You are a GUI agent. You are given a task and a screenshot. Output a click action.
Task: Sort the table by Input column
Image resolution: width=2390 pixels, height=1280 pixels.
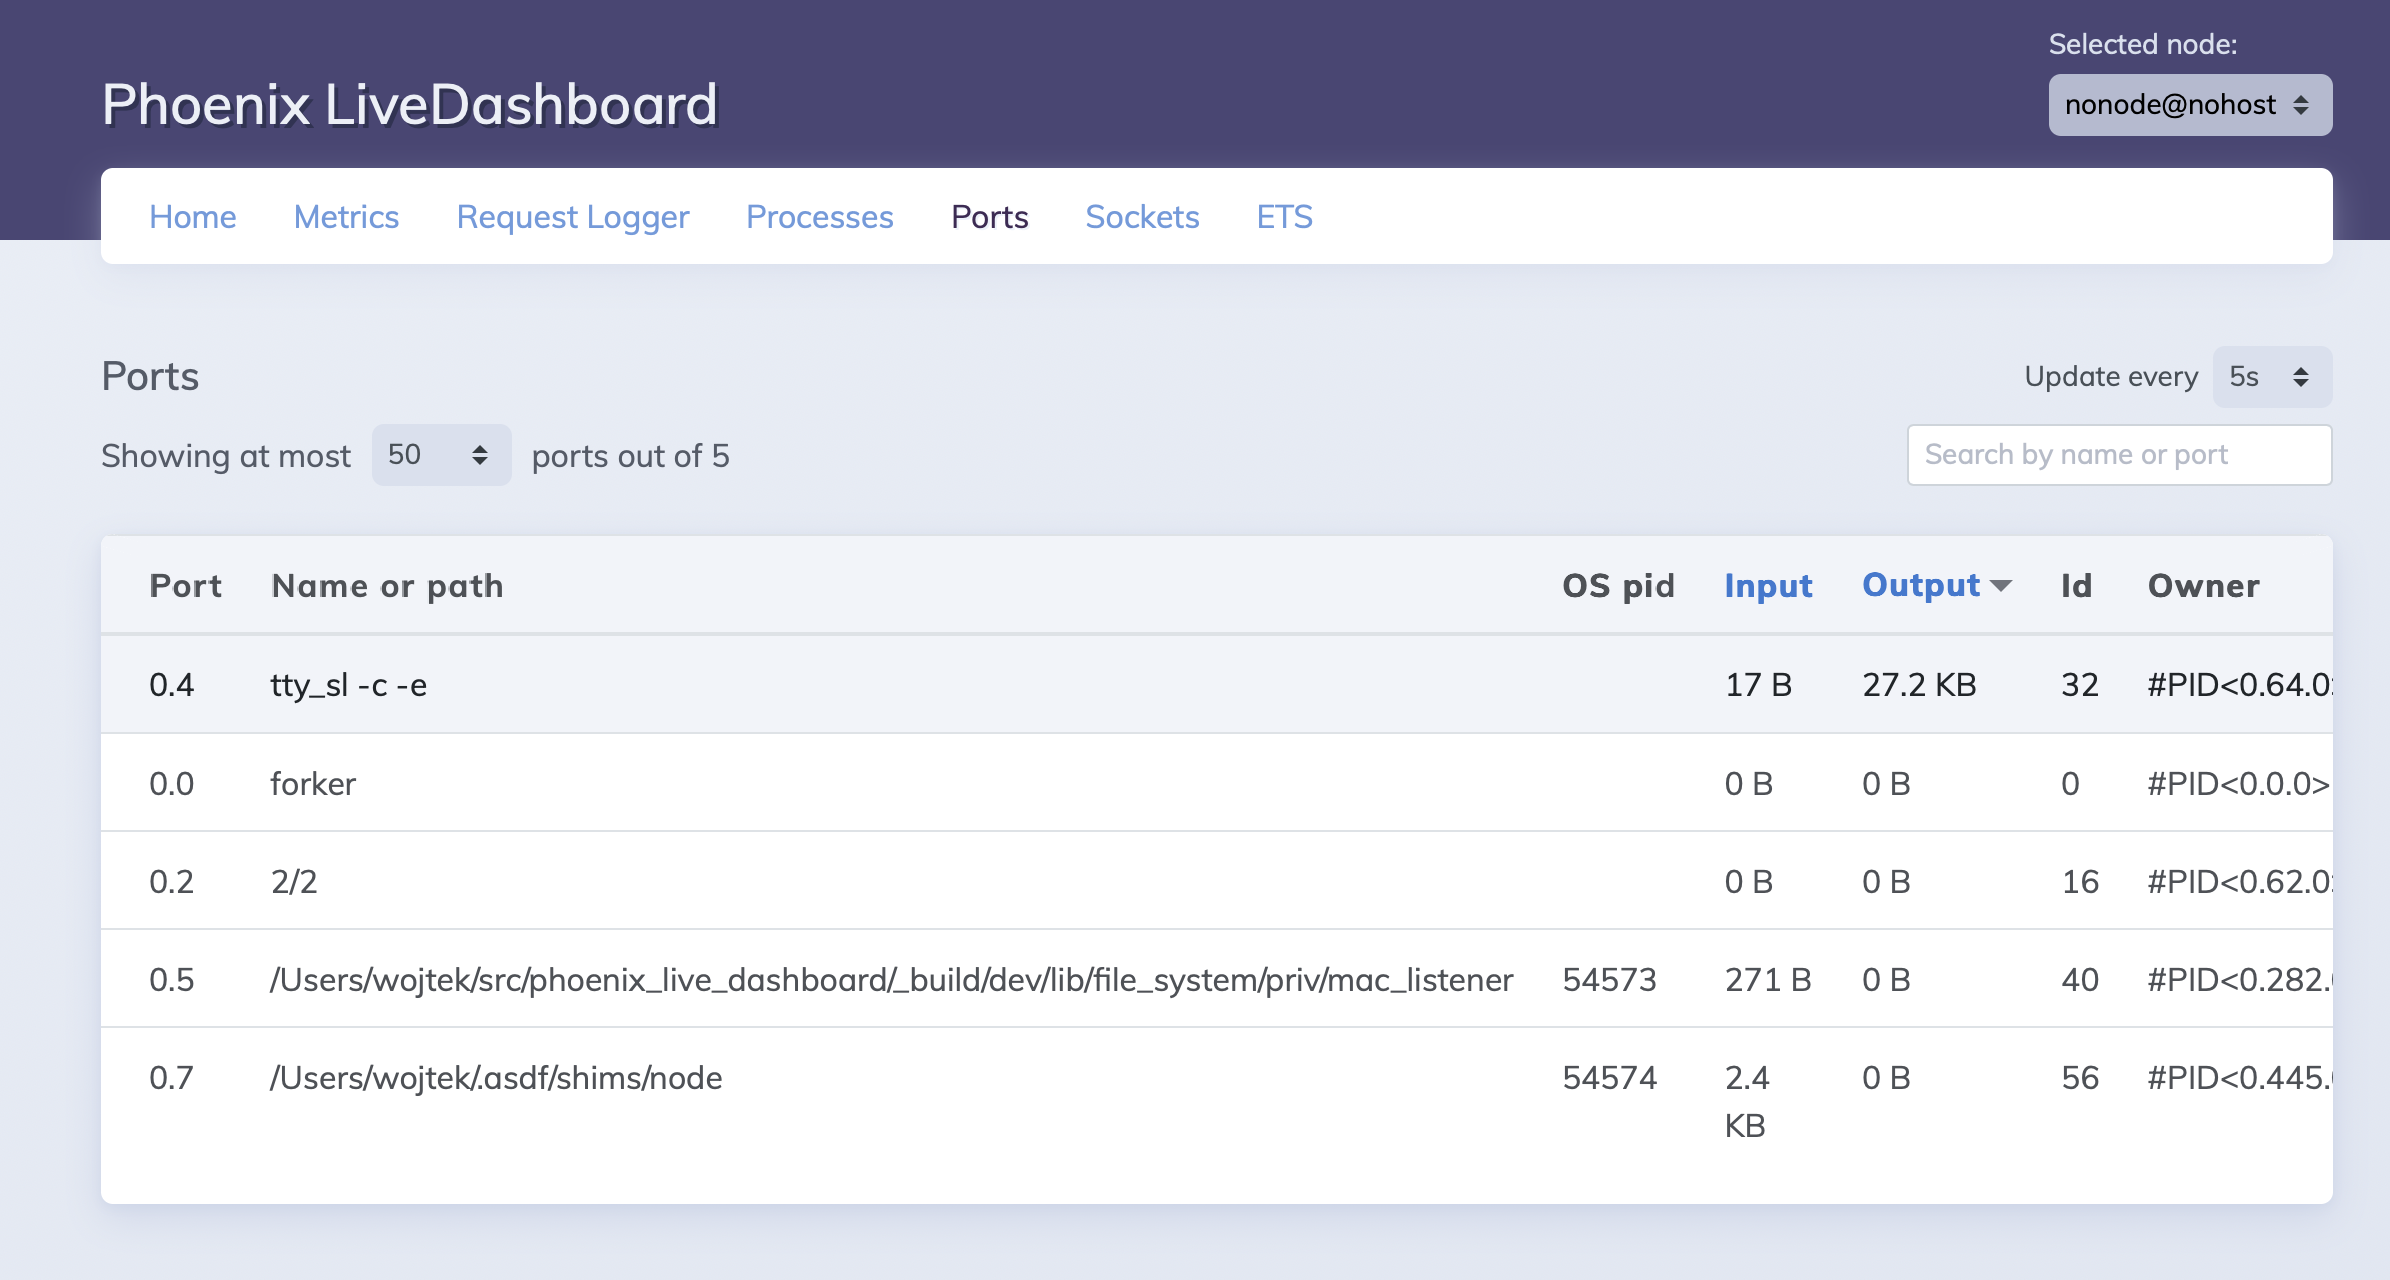tap(1768, 585)
